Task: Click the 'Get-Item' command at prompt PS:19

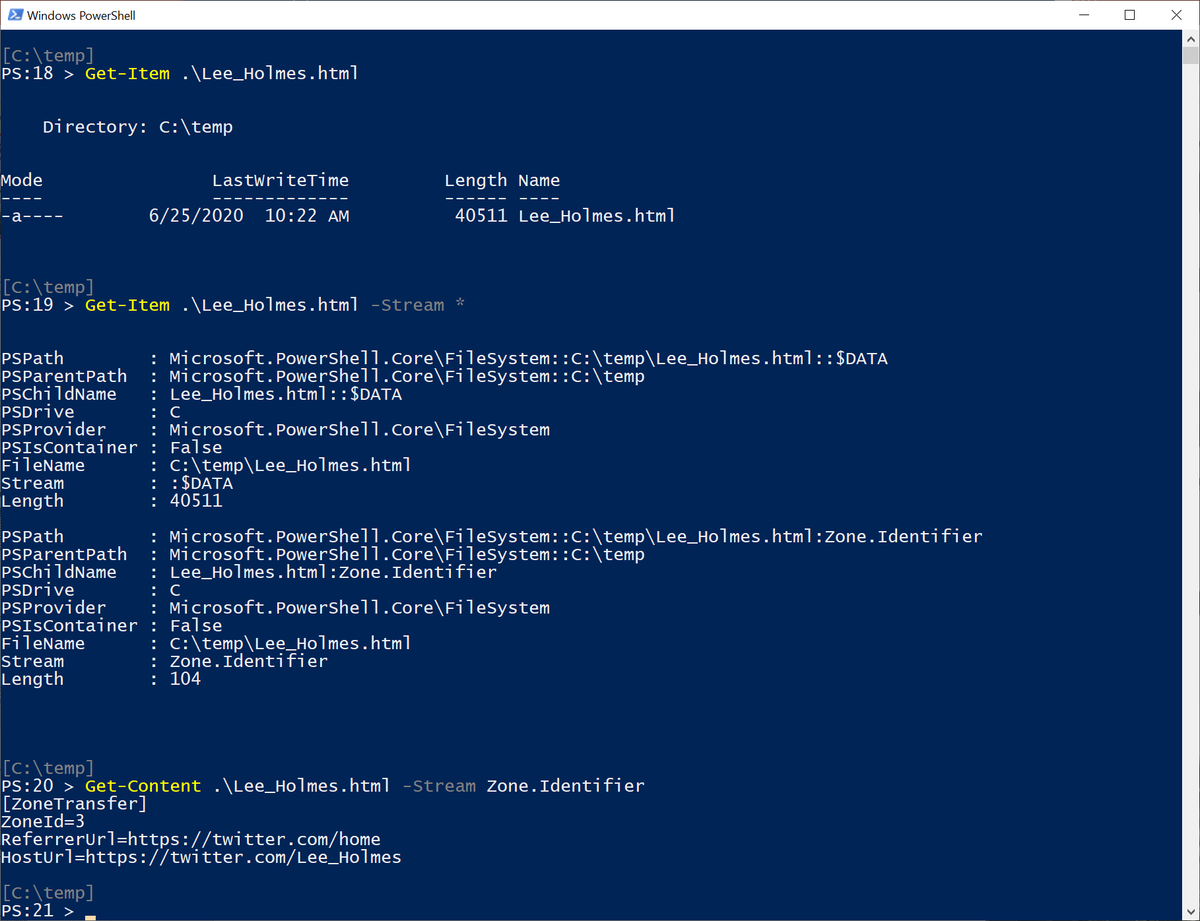Action: tap(128, 305)
